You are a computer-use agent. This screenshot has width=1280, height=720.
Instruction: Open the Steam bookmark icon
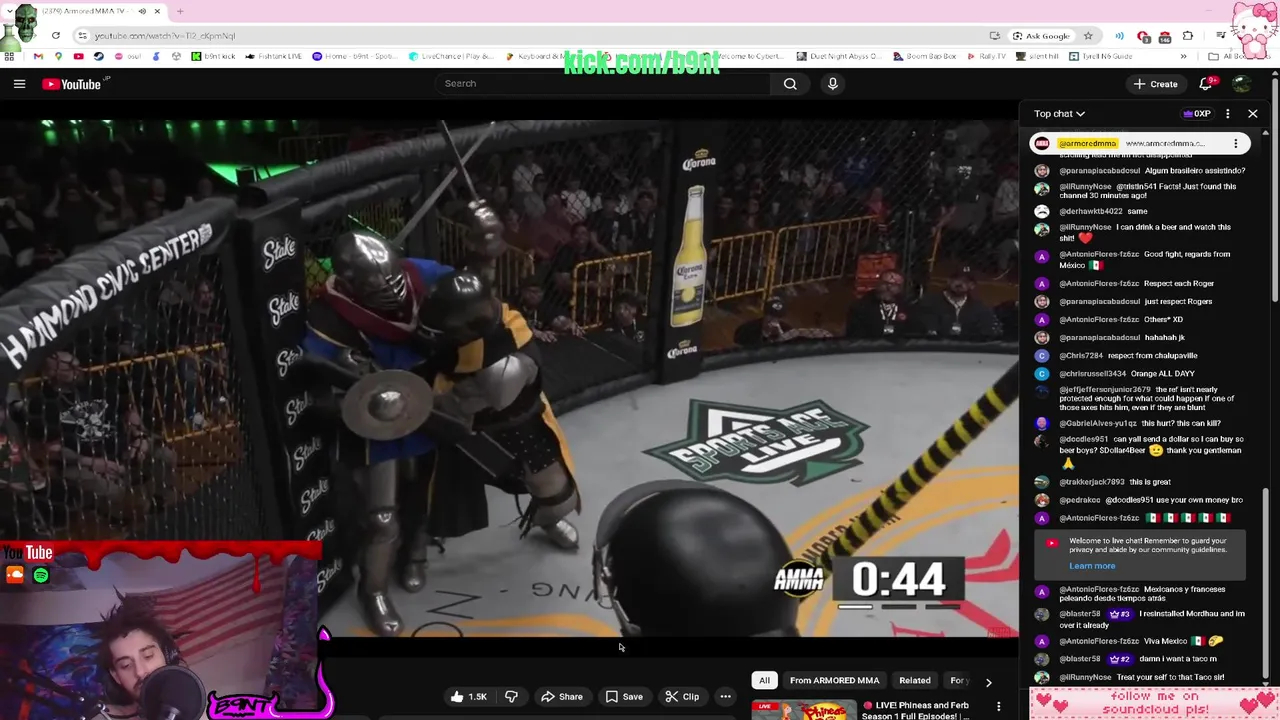pos(98,56)
